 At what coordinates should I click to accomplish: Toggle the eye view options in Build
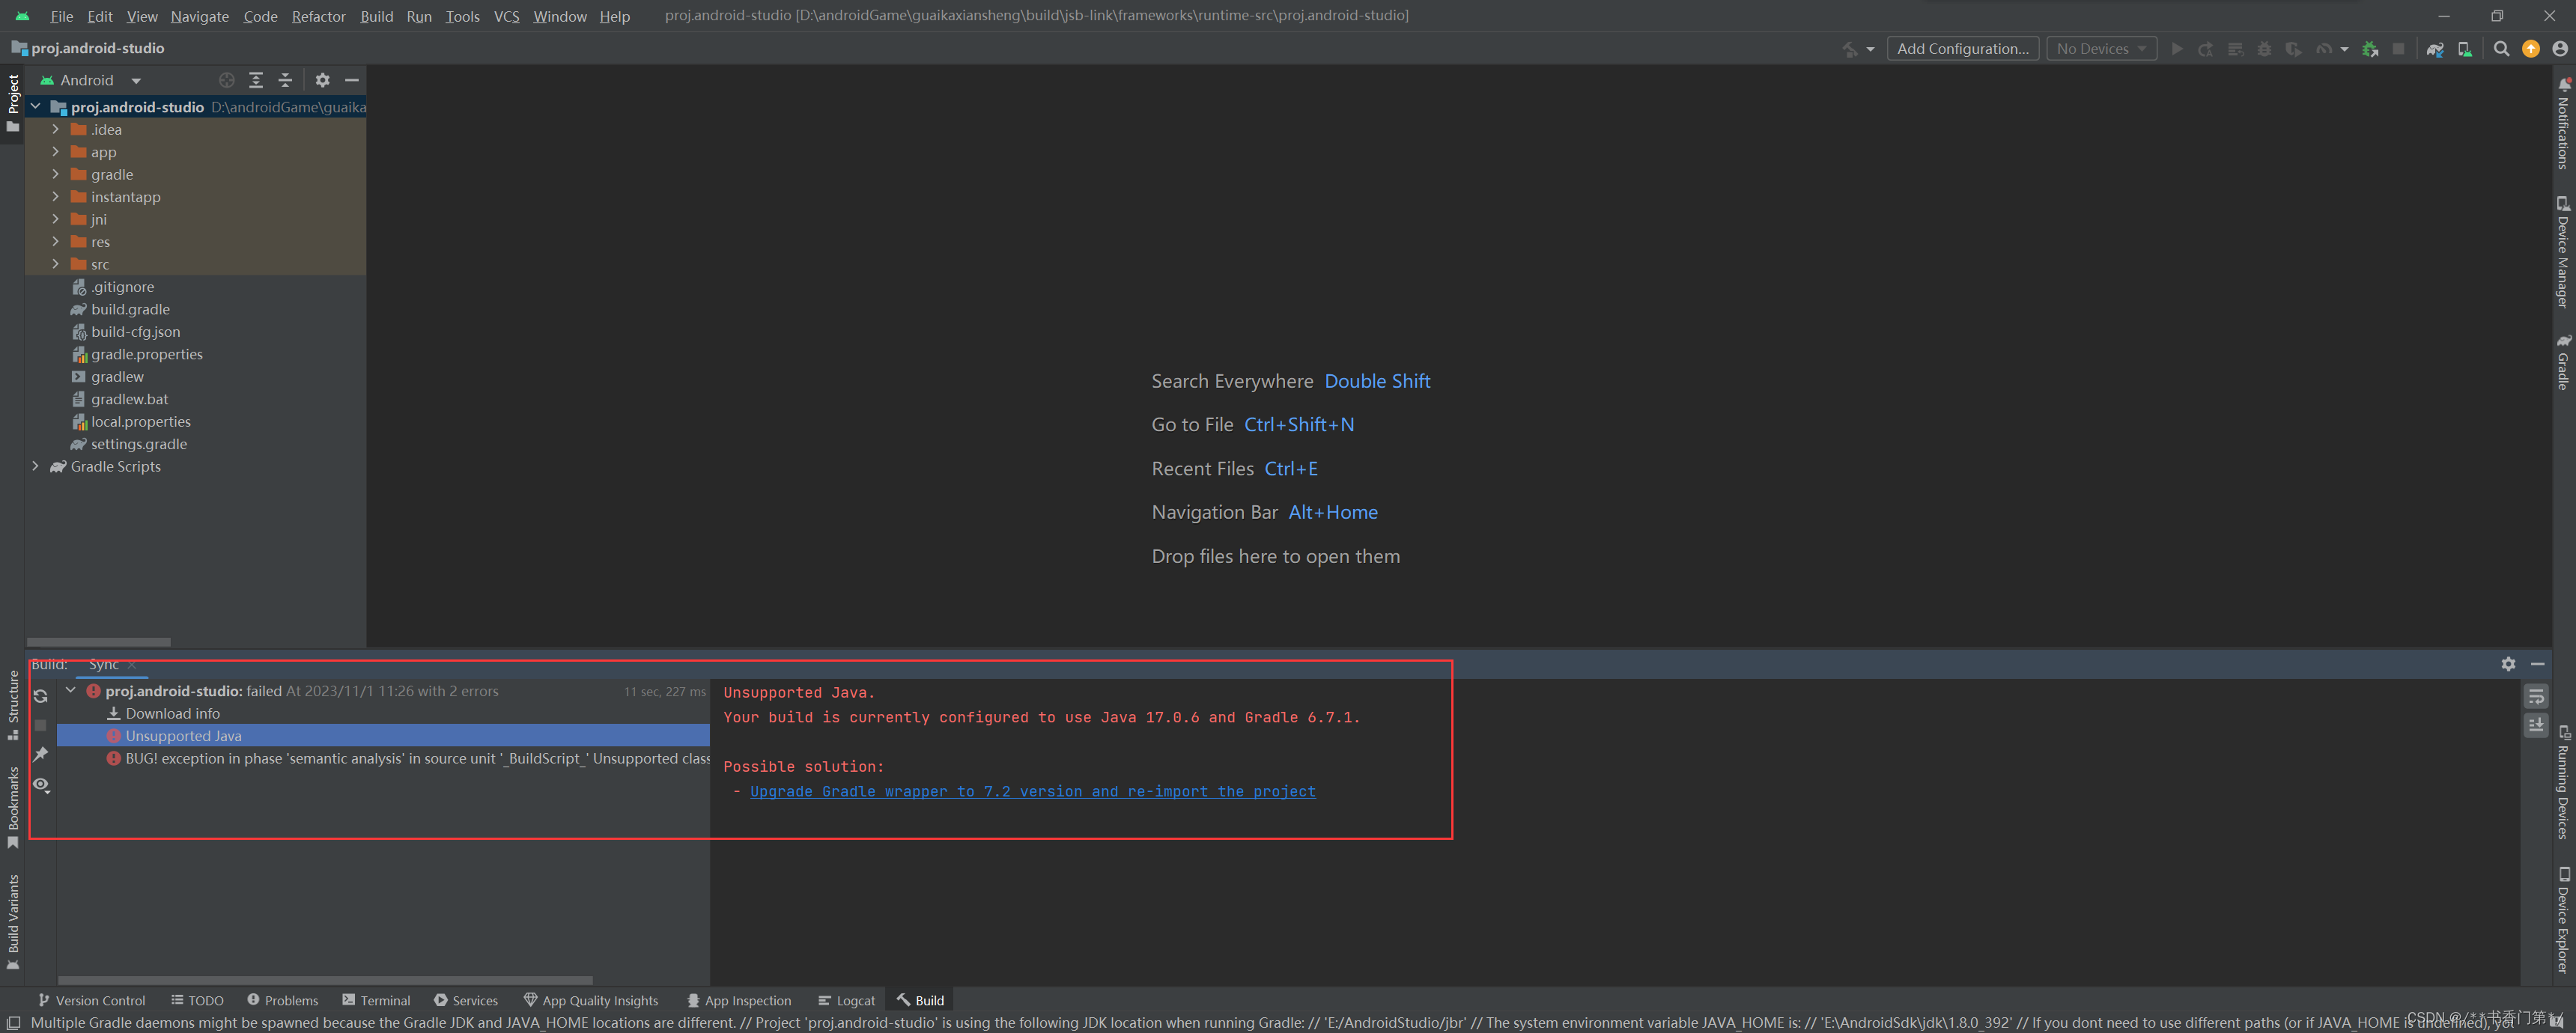coord(41,785)
